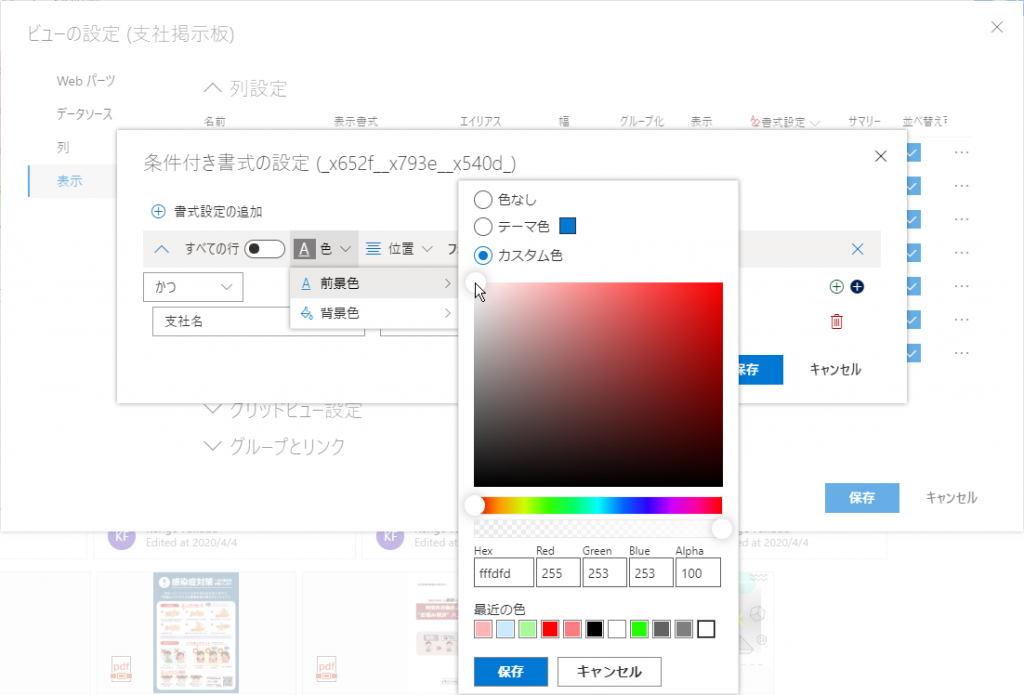Image resolution: width=1024 pixels, height=695 pixels.
Task: Choose the テーマ色 radio option
Action: point(483,227)
